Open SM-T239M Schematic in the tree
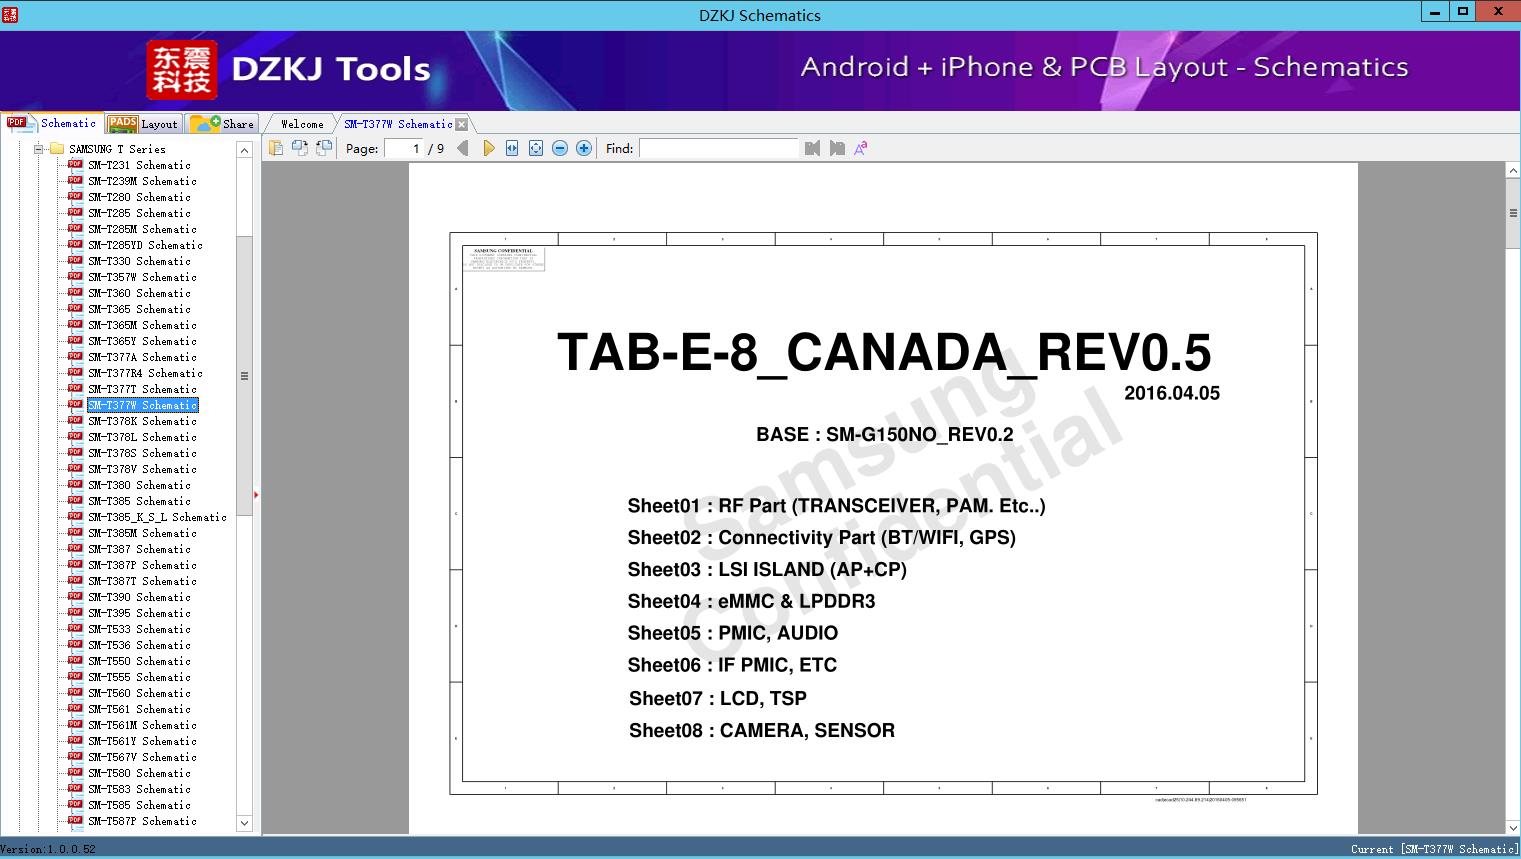The image size is (1521, 859). tap(142, 181)
